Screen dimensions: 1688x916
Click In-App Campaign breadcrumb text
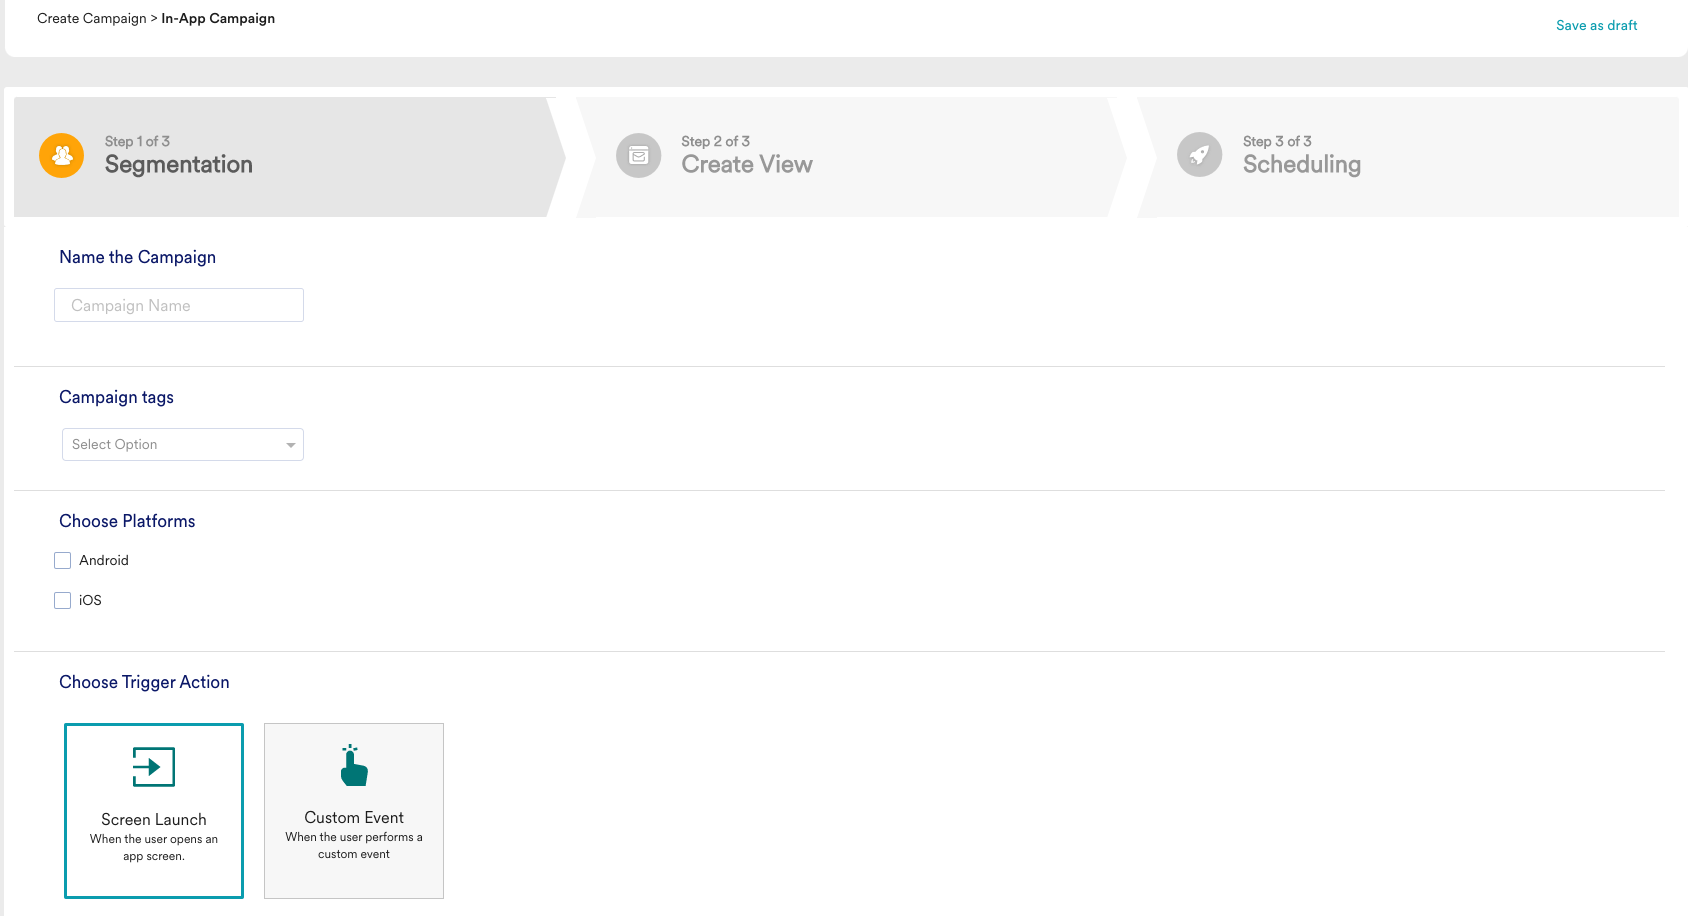pos(218,19)
